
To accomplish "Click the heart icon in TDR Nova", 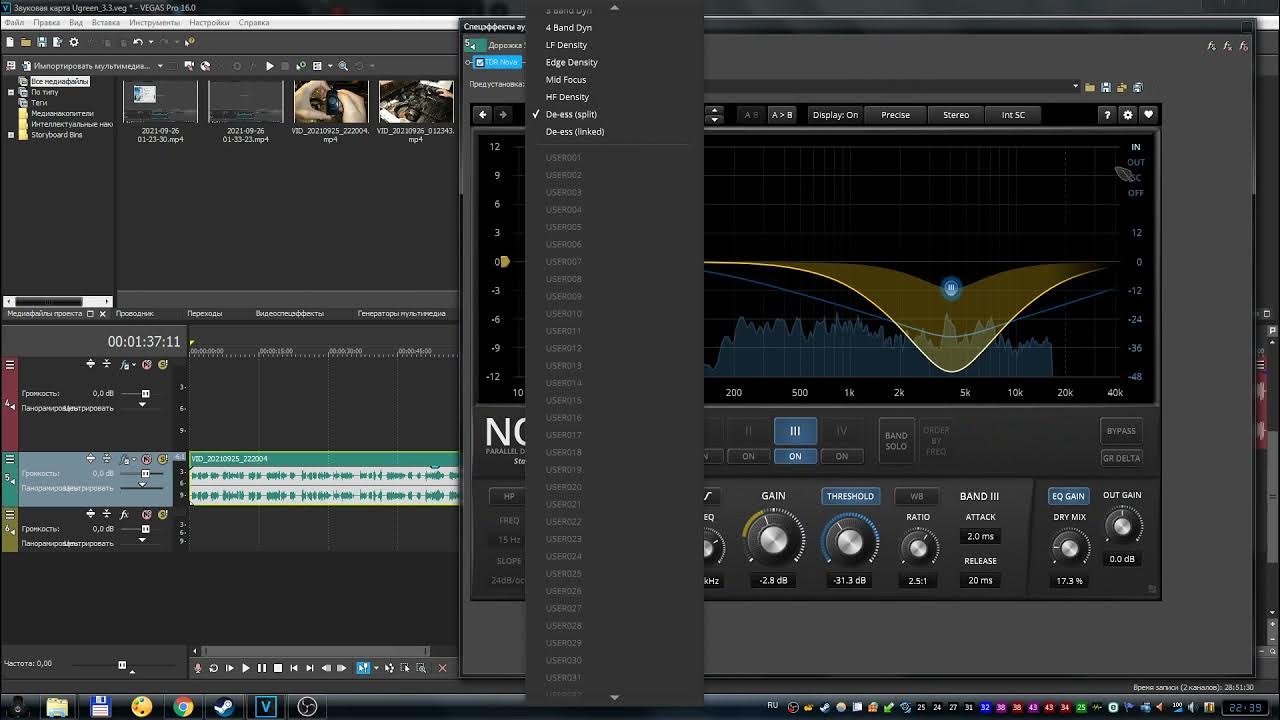I will pyautogui.click(x=1149, y=115).
